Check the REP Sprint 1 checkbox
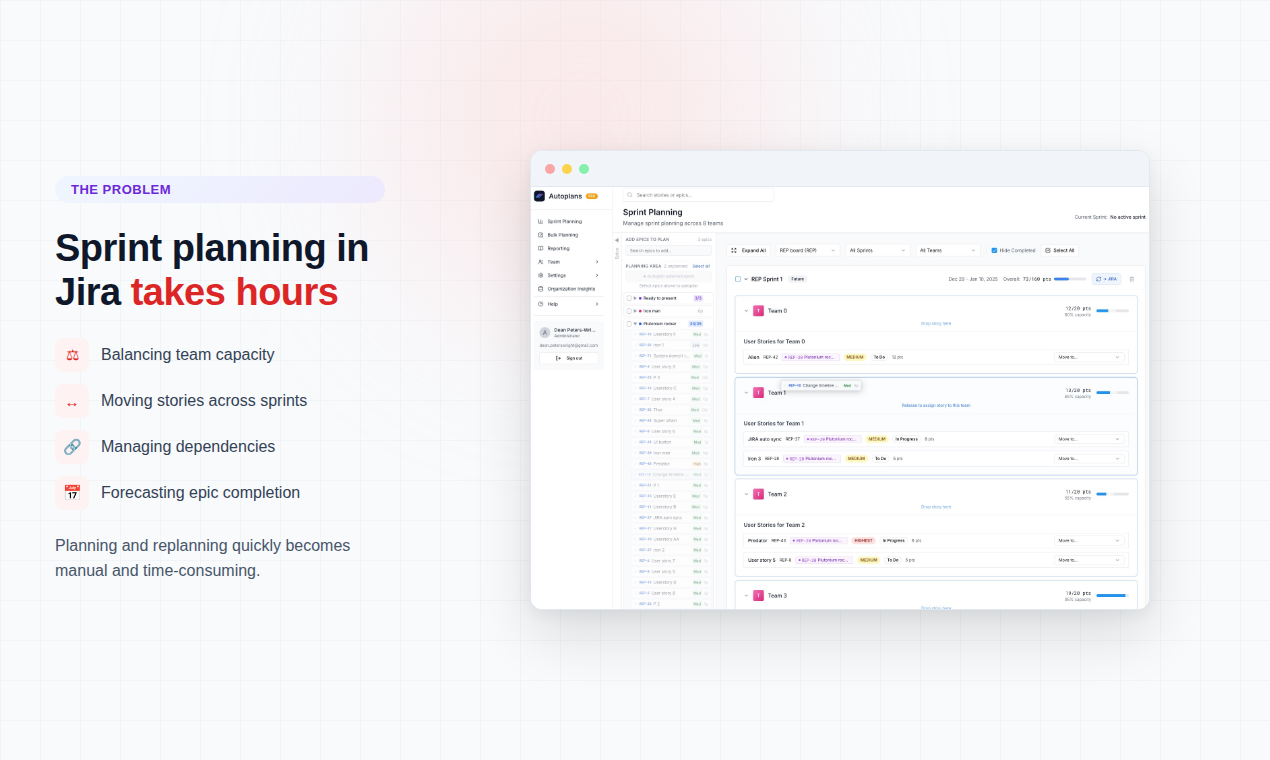The image size is (1270, 760). (738, 279)
